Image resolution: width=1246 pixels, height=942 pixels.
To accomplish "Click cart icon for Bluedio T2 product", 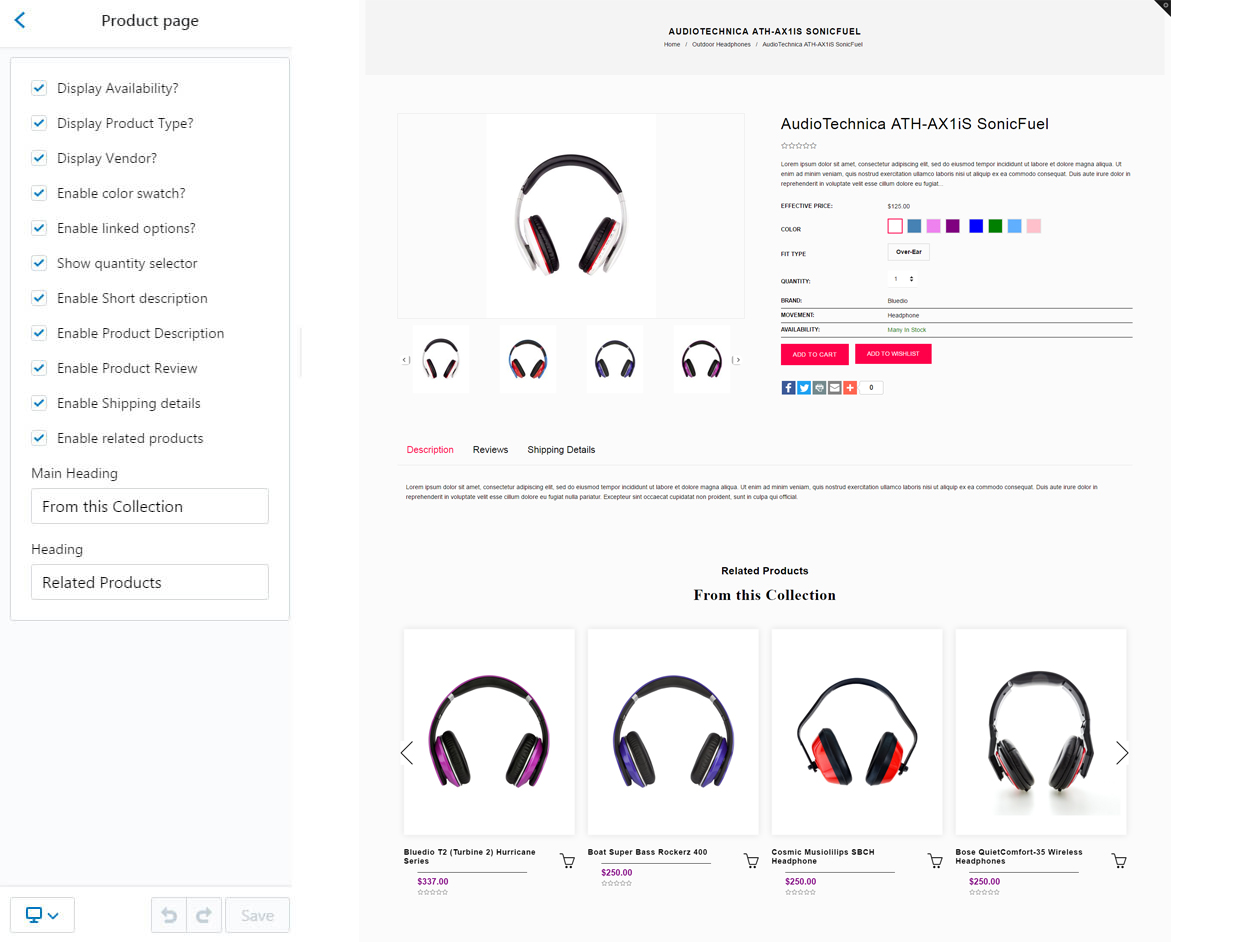I will click(567, 861).
